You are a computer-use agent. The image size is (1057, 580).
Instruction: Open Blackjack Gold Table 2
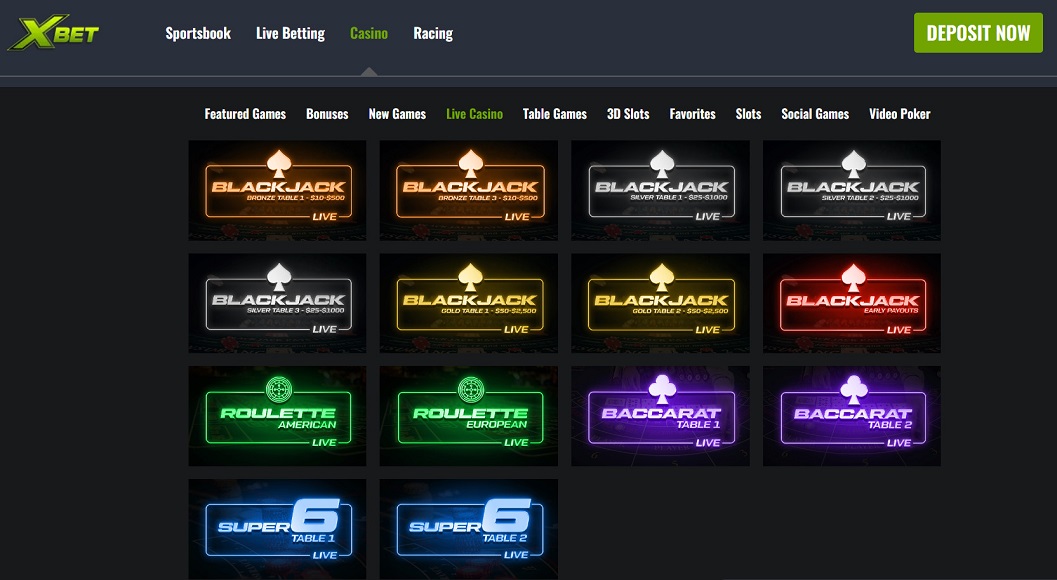[x=660, y=303]
